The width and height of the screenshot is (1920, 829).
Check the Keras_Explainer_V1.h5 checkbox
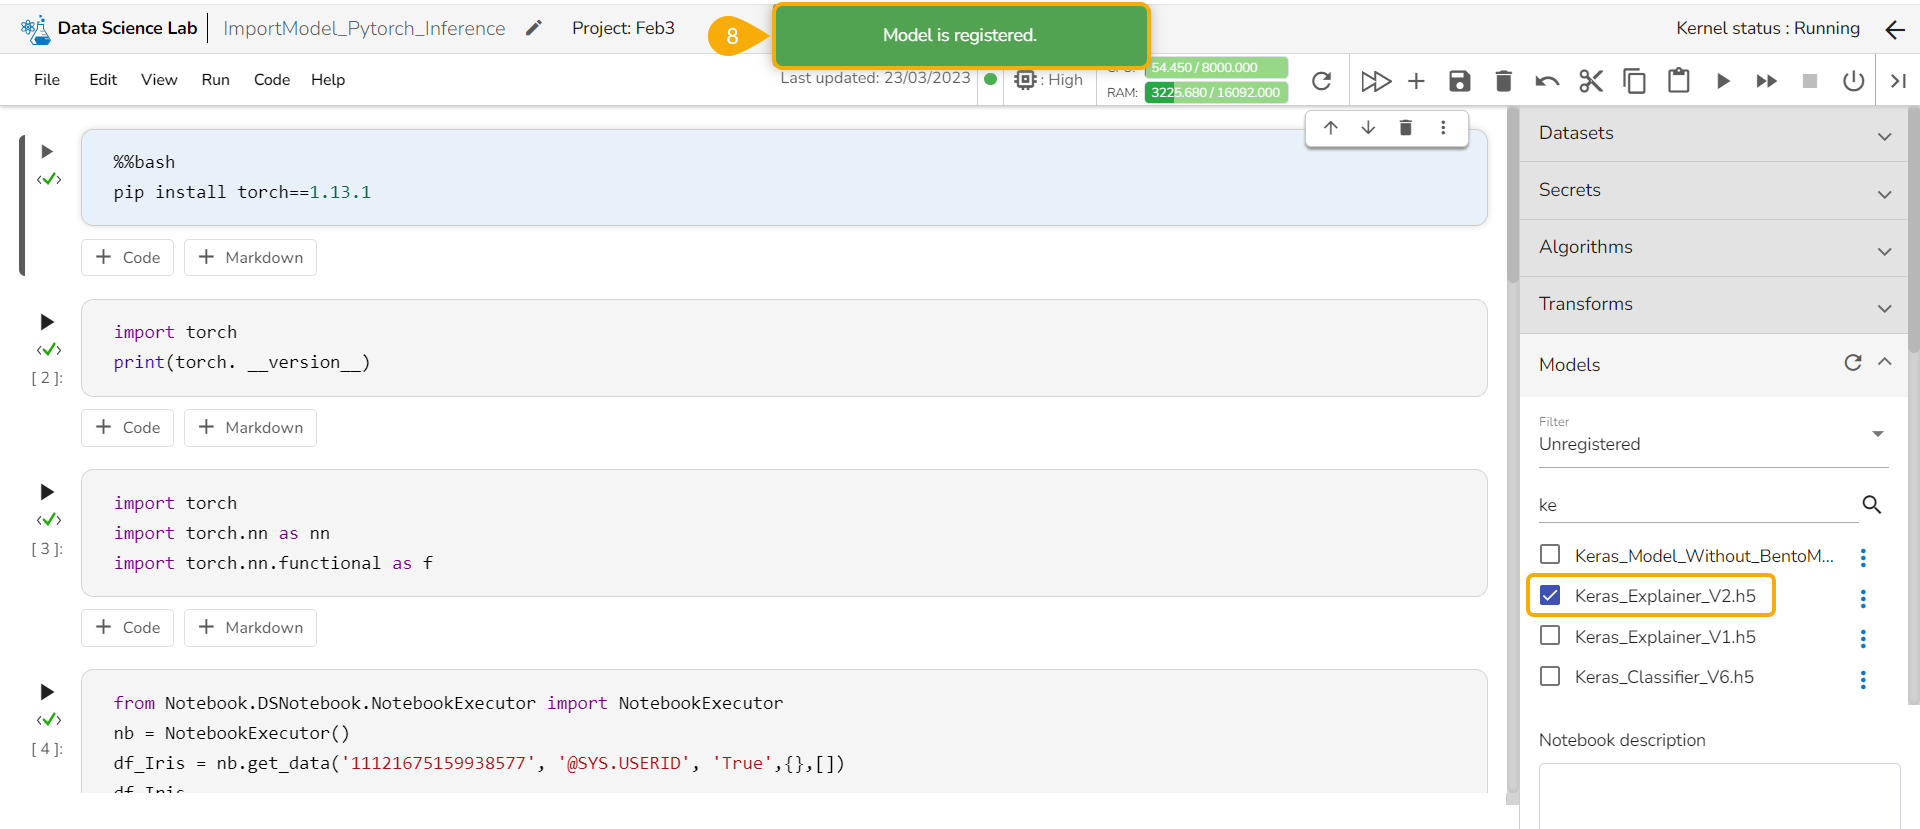pos(1550,636)
